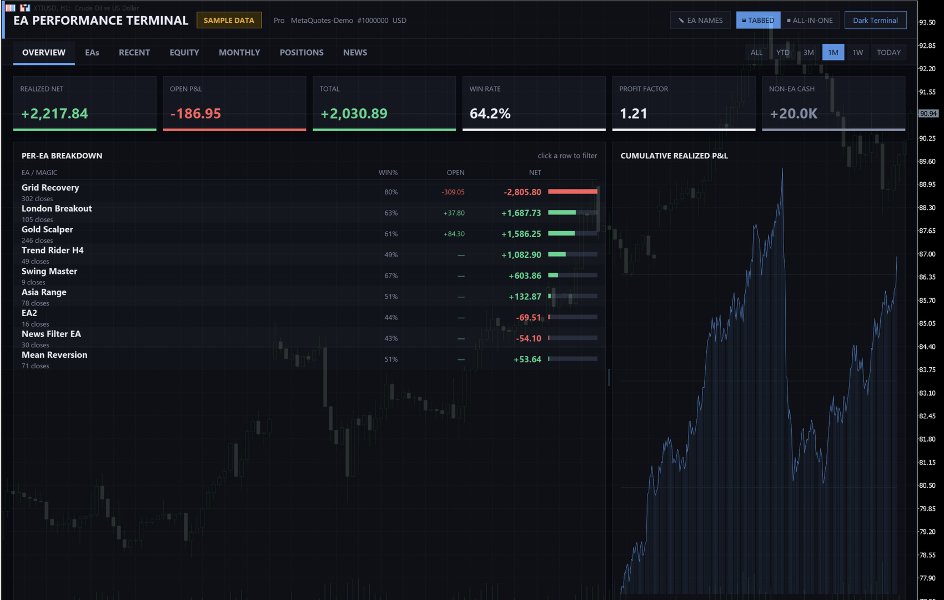Select the 1W time range
This screenshot has height=600, width=944.
857,52
